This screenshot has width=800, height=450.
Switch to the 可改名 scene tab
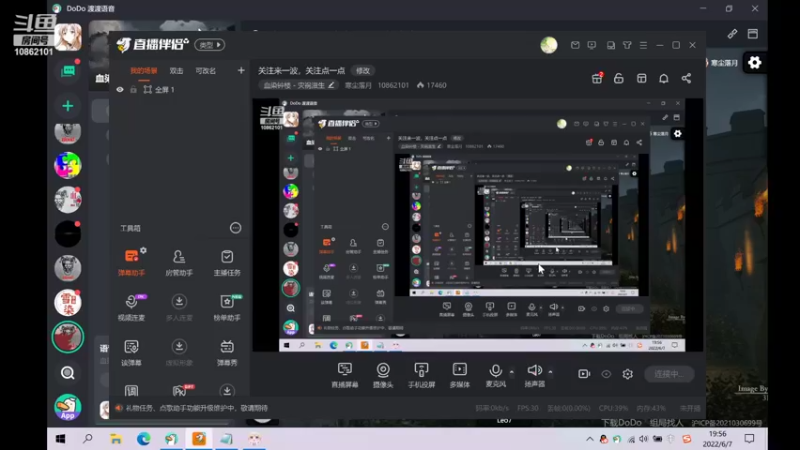pos(206,71)
